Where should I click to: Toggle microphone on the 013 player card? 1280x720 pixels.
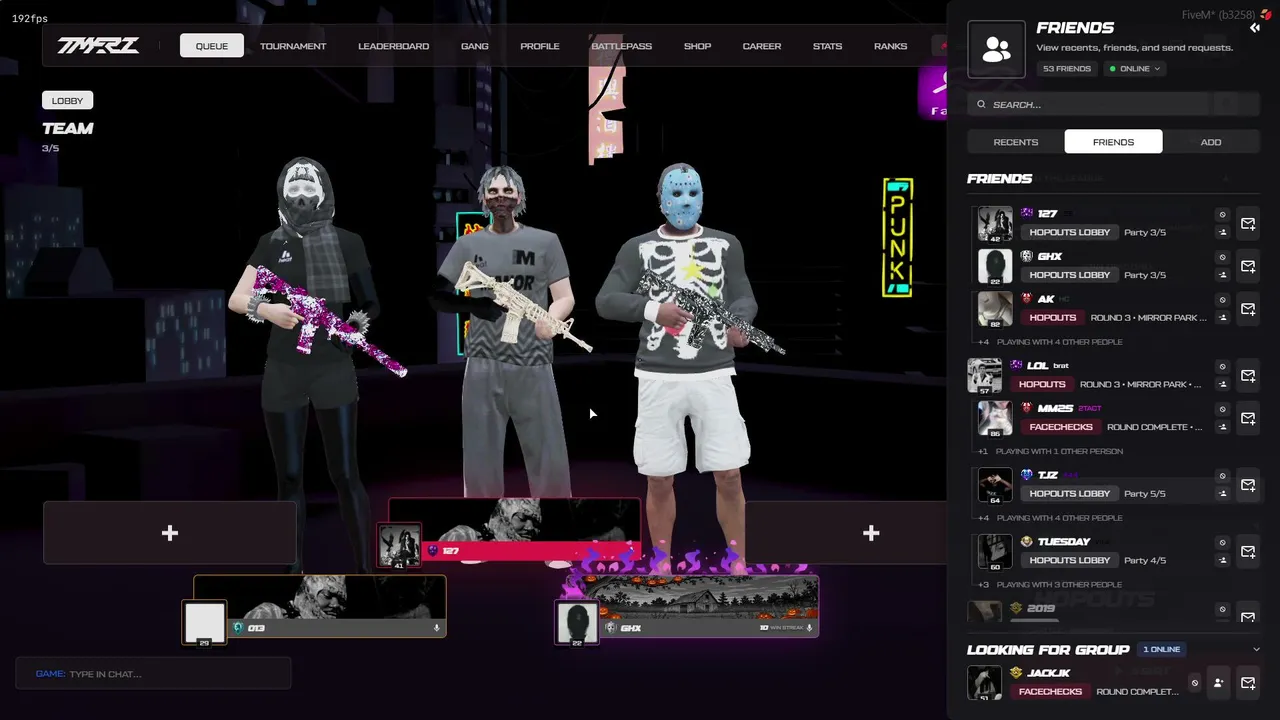436,628
